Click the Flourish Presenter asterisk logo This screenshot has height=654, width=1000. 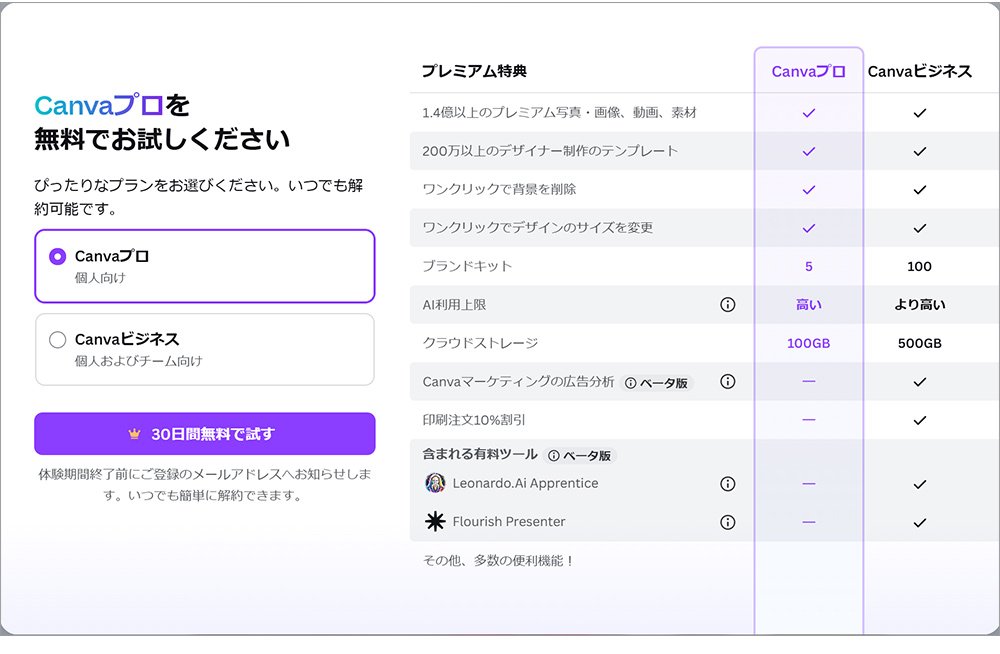click(432, 521)
